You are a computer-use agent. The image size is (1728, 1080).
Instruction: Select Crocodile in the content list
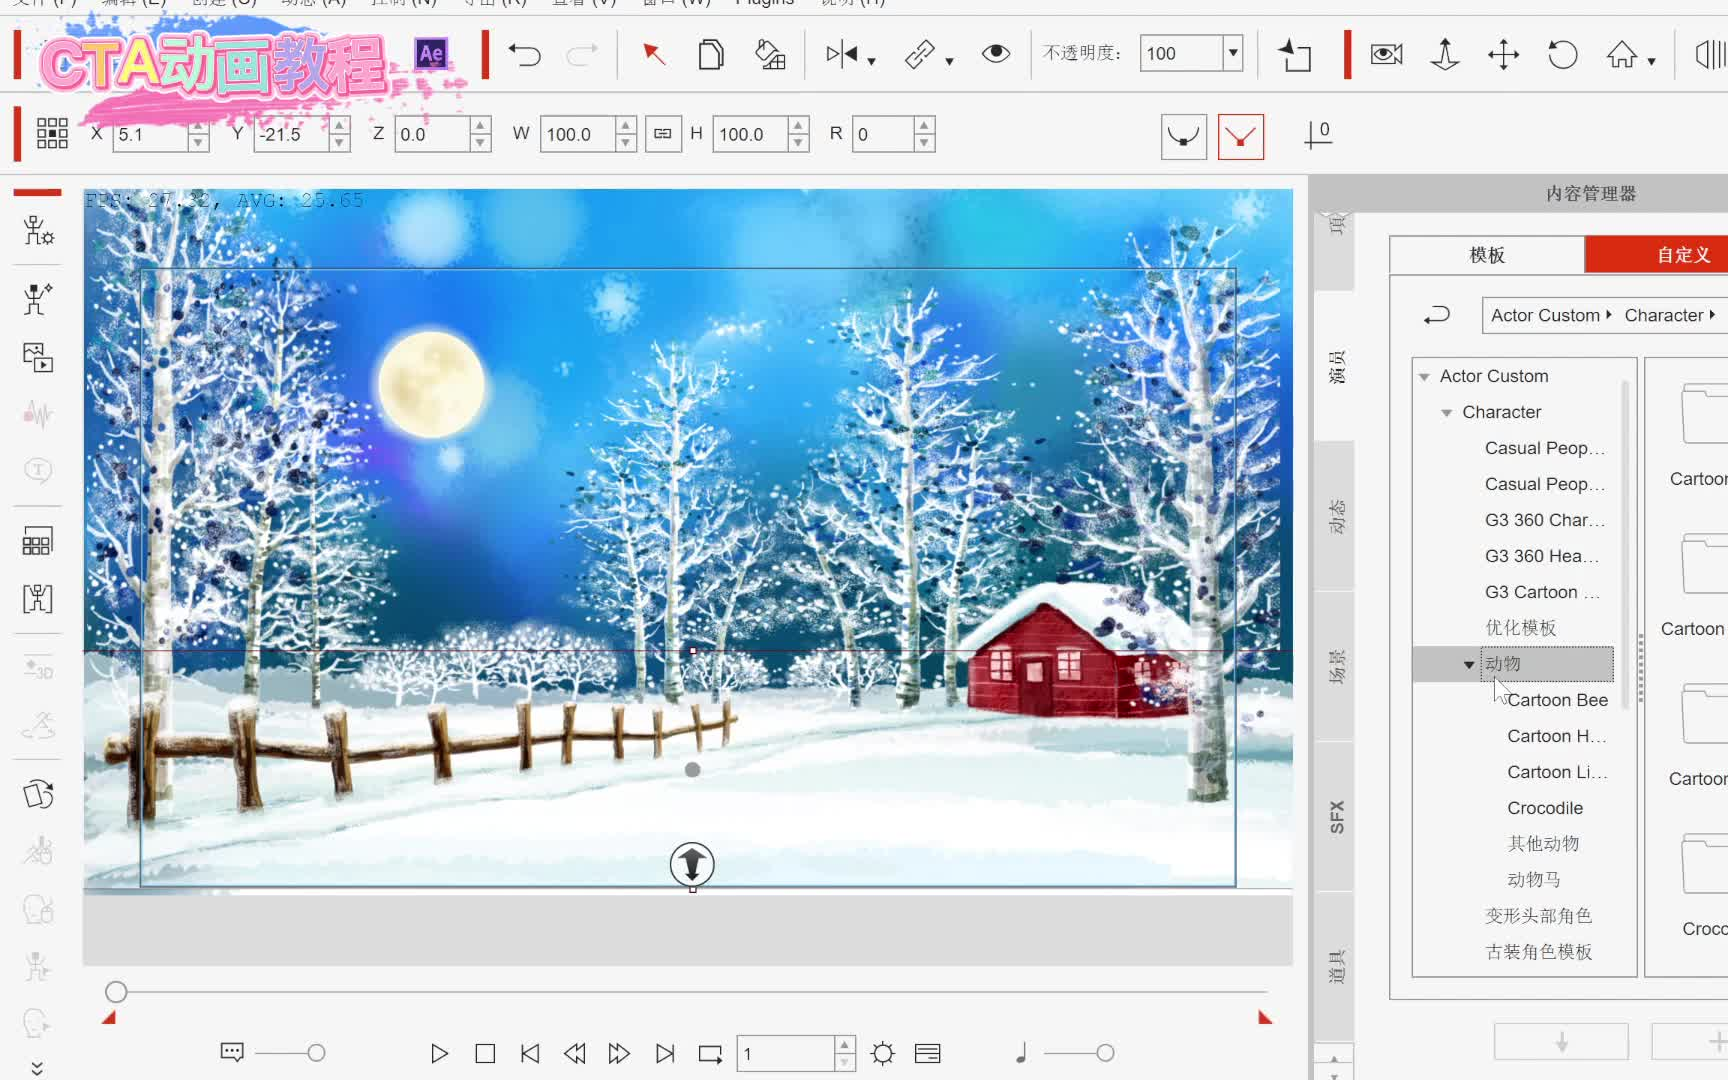tap(1544, 807)
